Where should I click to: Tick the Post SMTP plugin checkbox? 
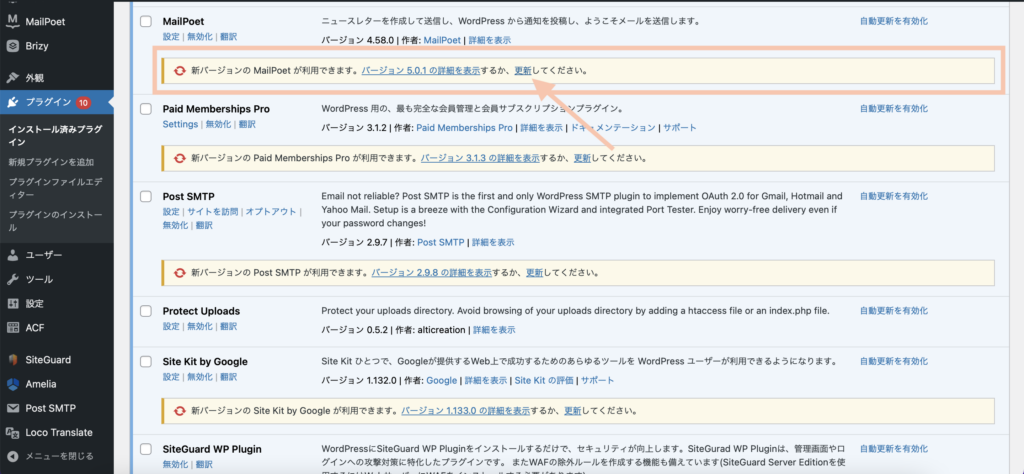click(x=146, y=197)
